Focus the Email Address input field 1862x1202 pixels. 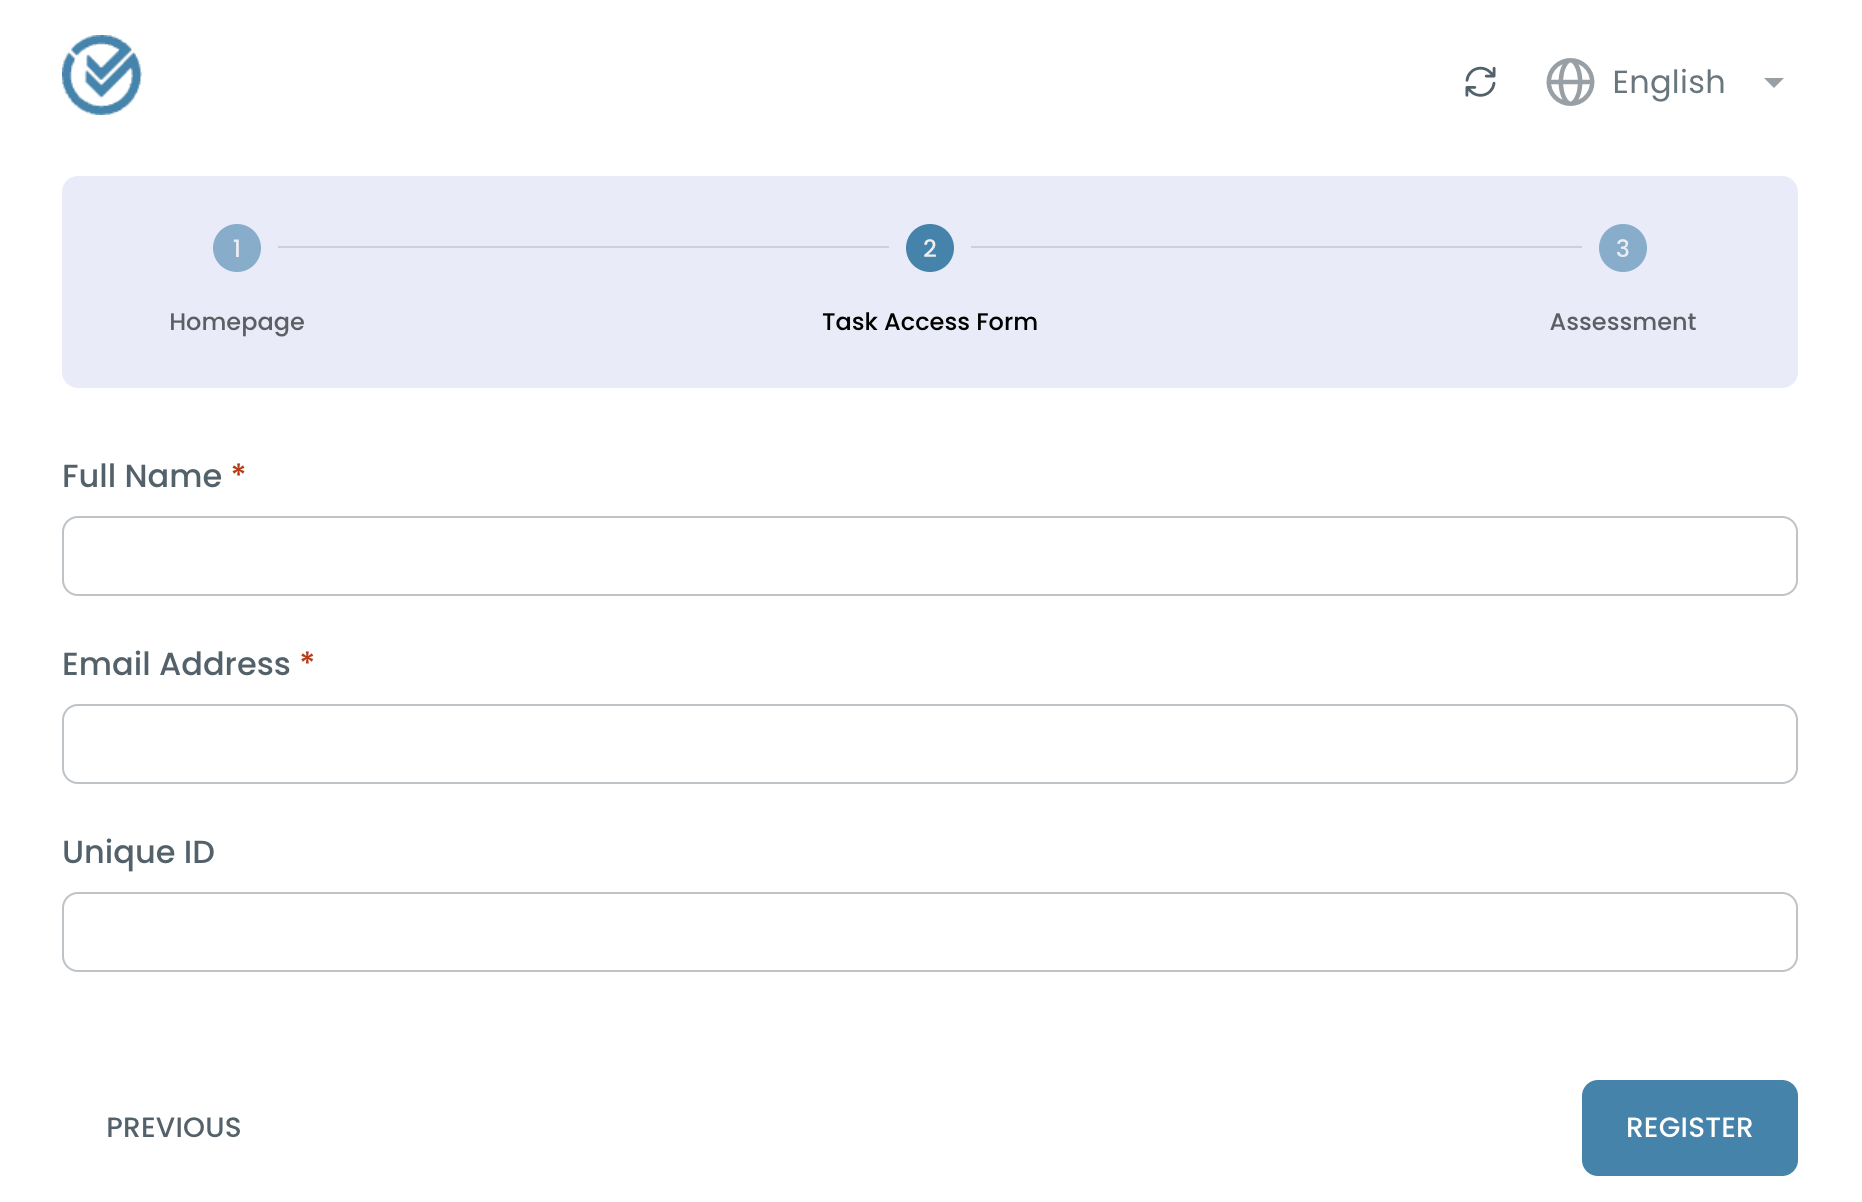point(930,744)
